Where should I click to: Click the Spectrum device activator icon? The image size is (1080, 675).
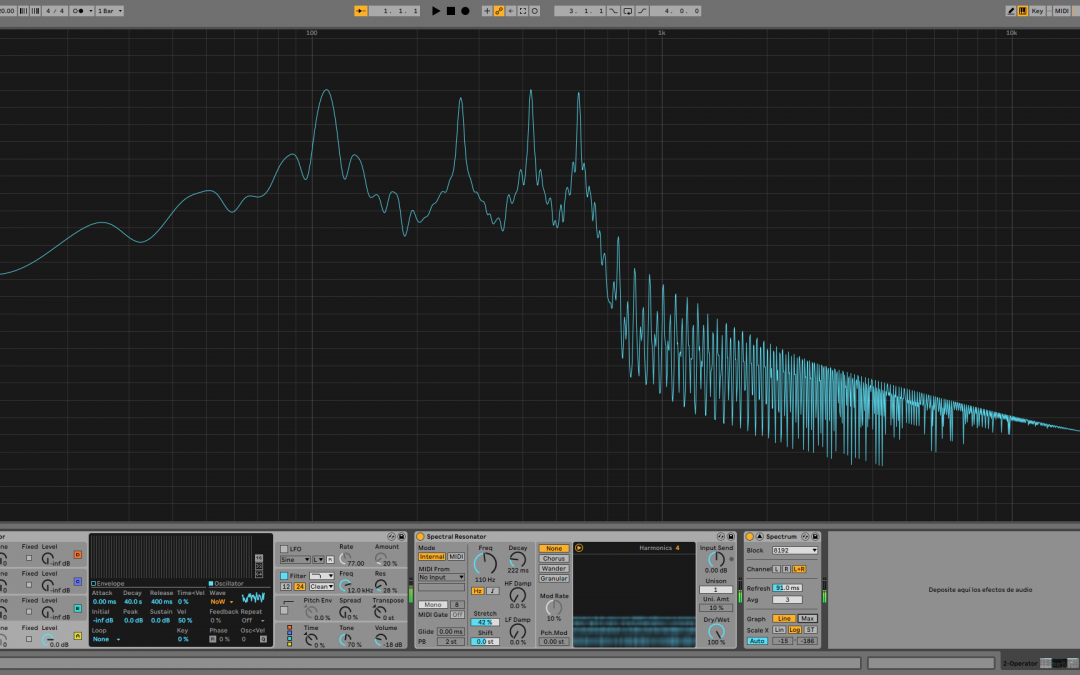[x=749, y=537]
